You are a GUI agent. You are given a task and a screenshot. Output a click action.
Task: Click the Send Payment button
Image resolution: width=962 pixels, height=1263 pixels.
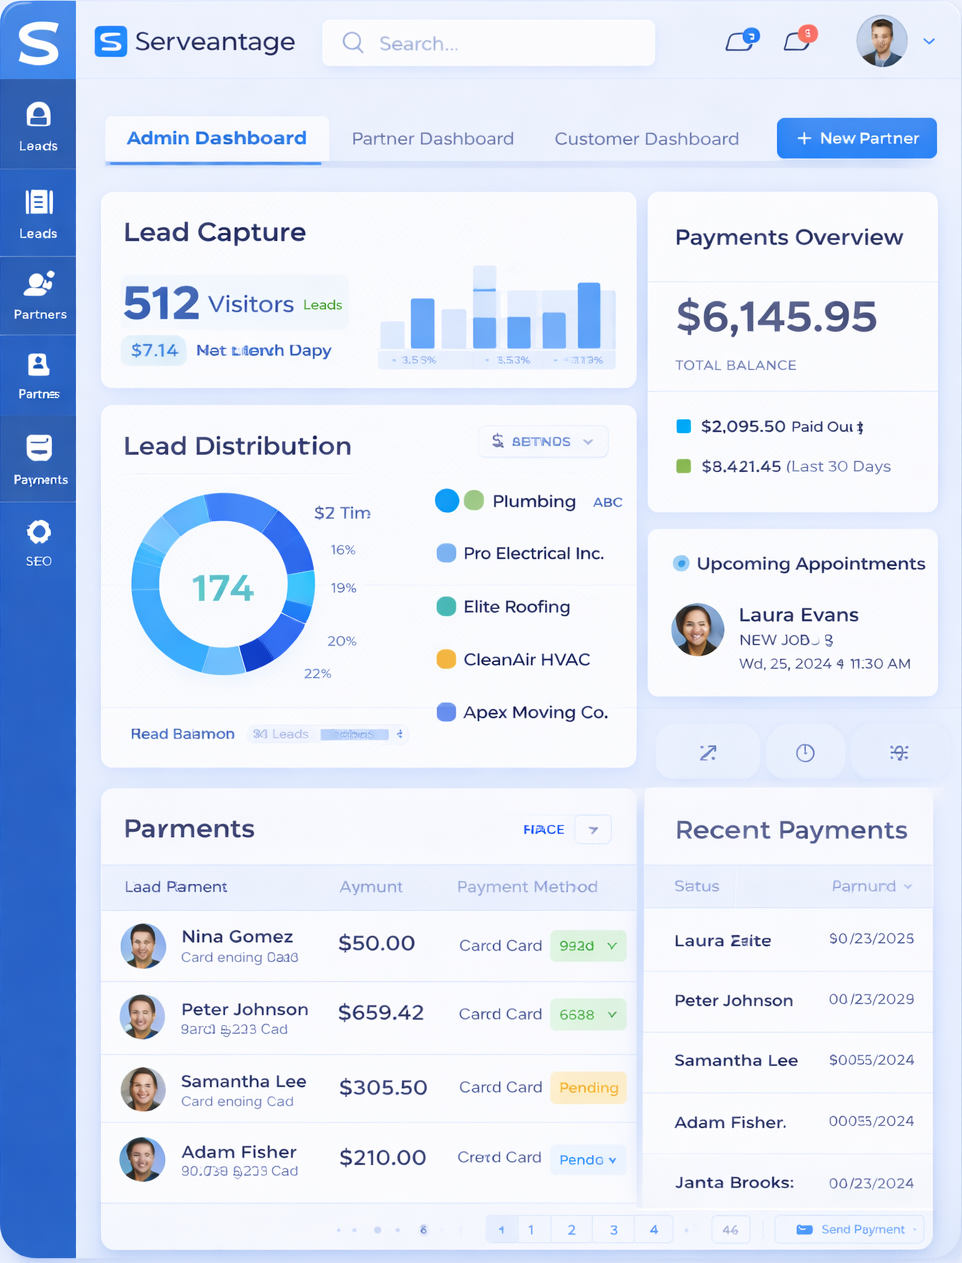849,1229
